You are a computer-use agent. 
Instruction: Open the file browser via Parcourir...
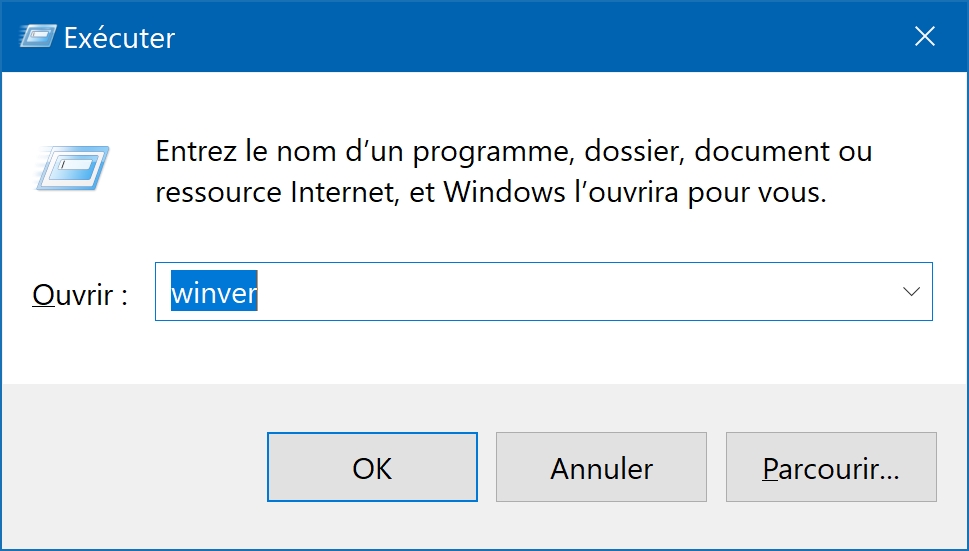point(831,467)
